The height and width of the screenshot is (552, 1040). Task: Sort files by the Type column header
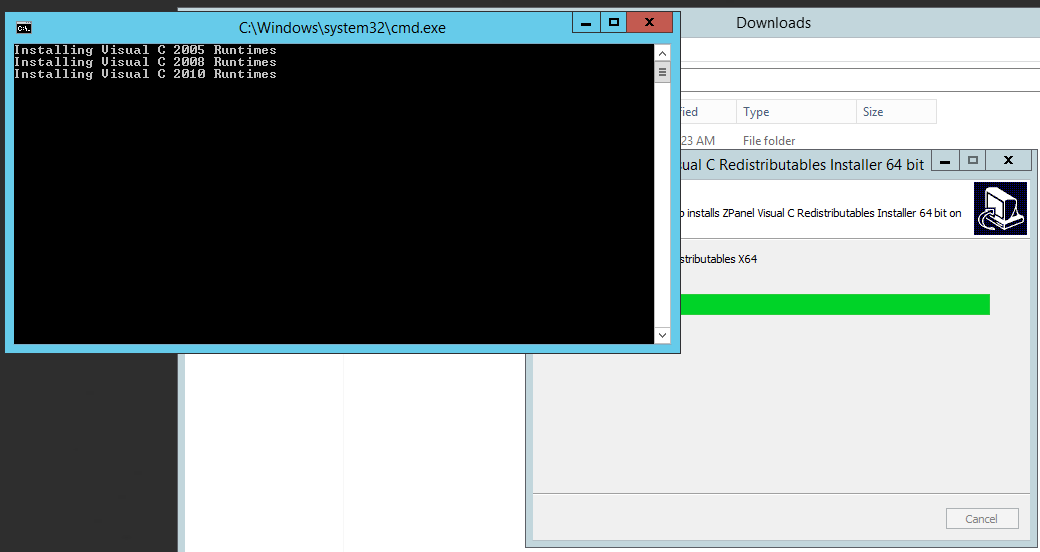(795, 112)
